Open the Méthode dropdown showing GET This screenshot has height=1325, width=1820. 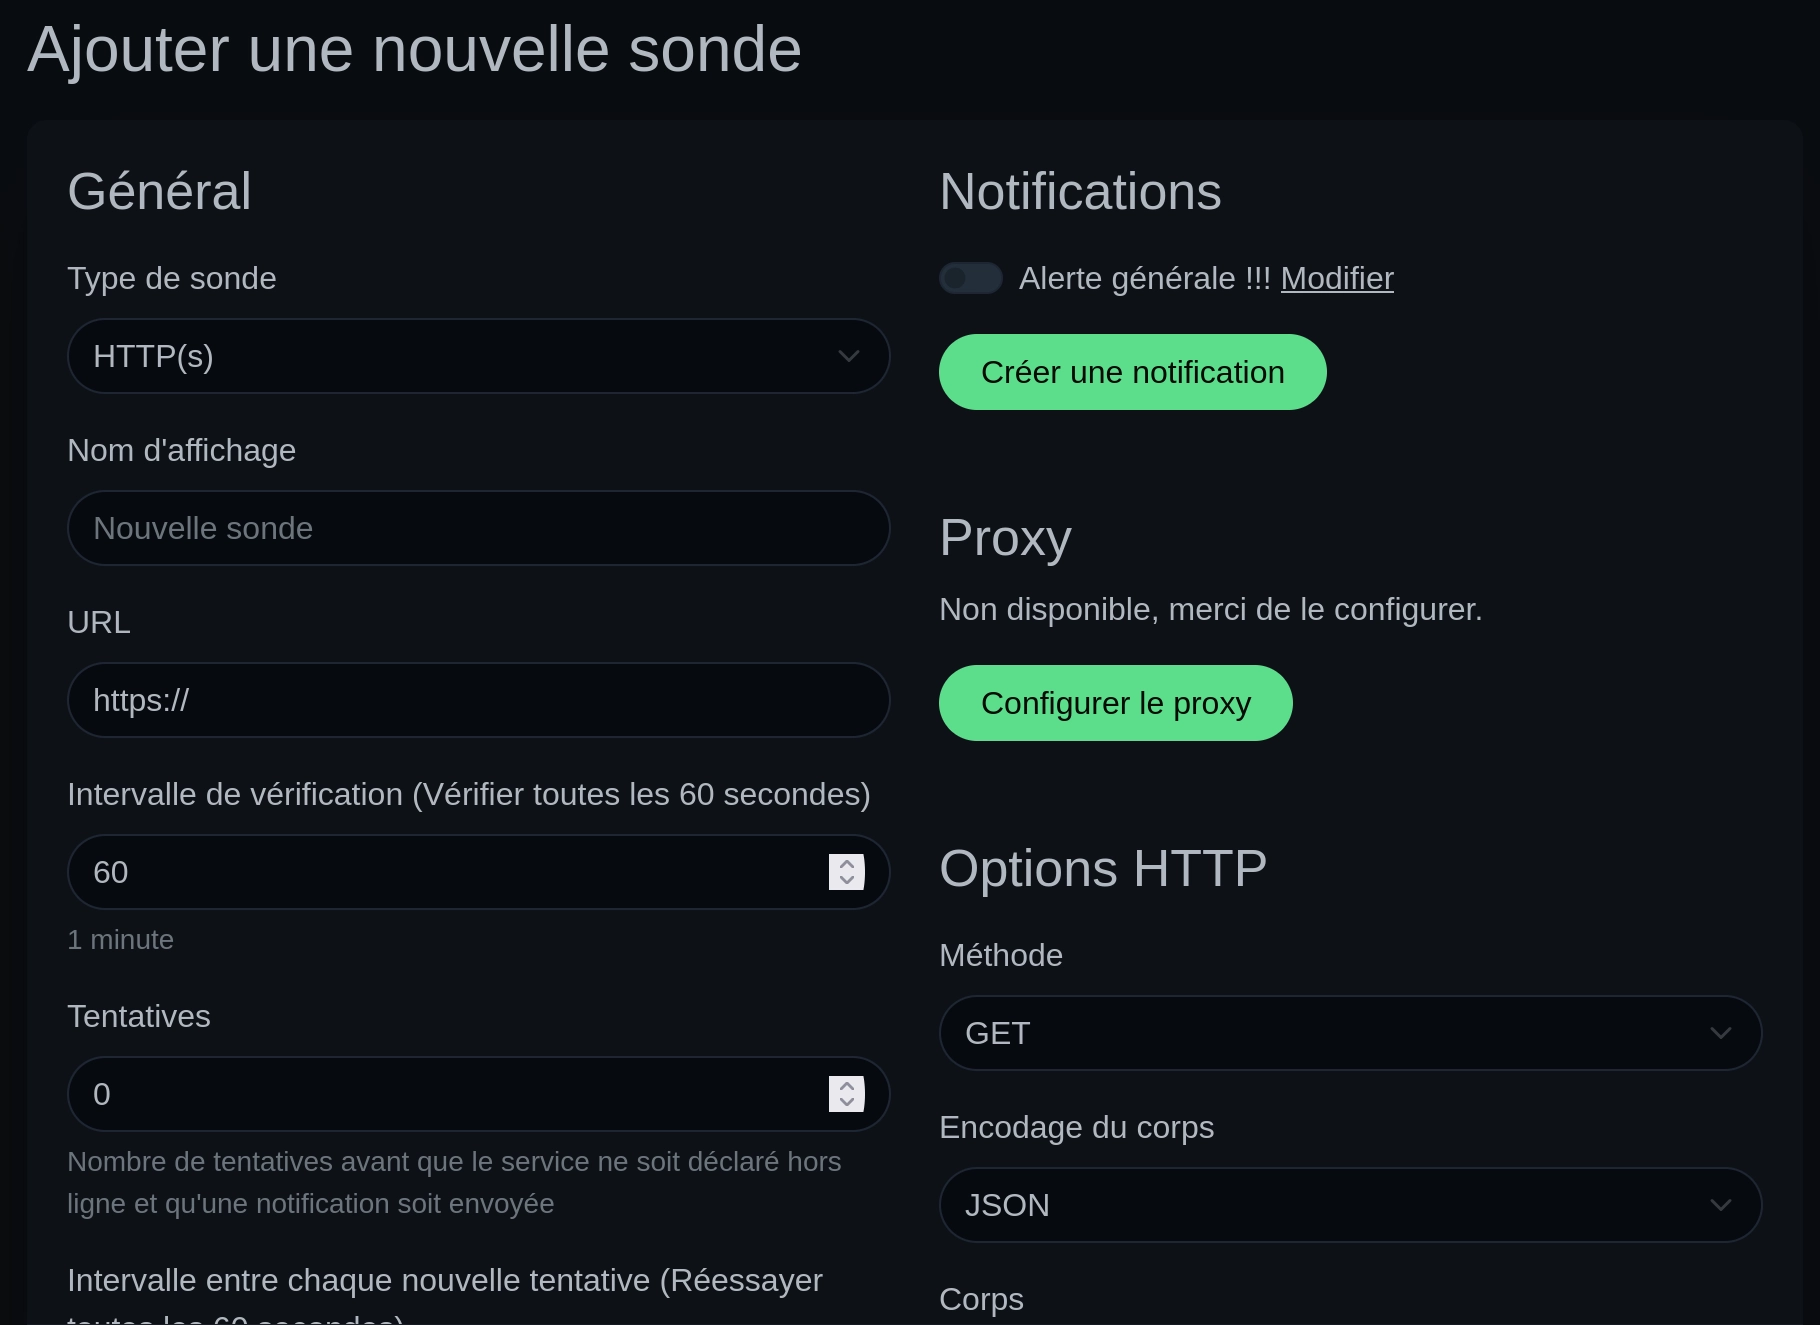click(1349, 1033)
